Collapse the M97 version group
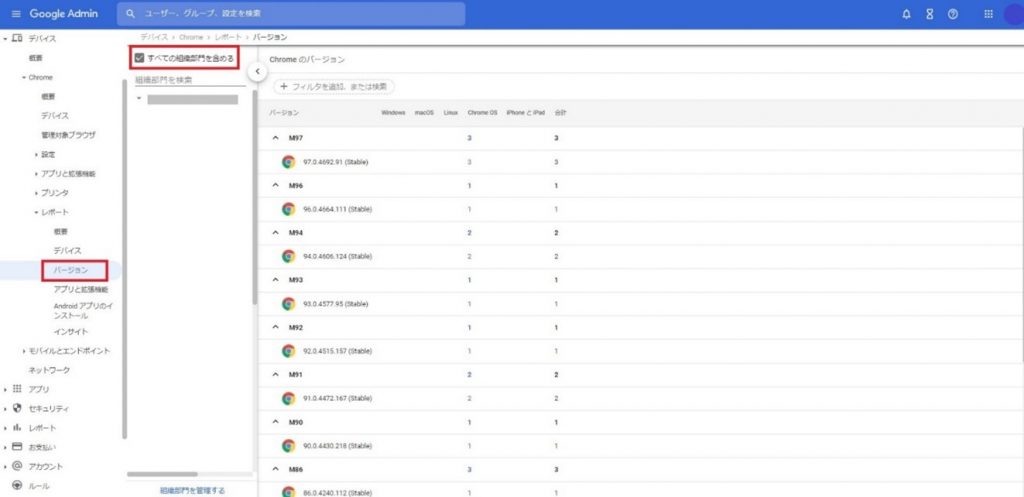Viewport: 1024px width, 497px height. coord(276,138)
